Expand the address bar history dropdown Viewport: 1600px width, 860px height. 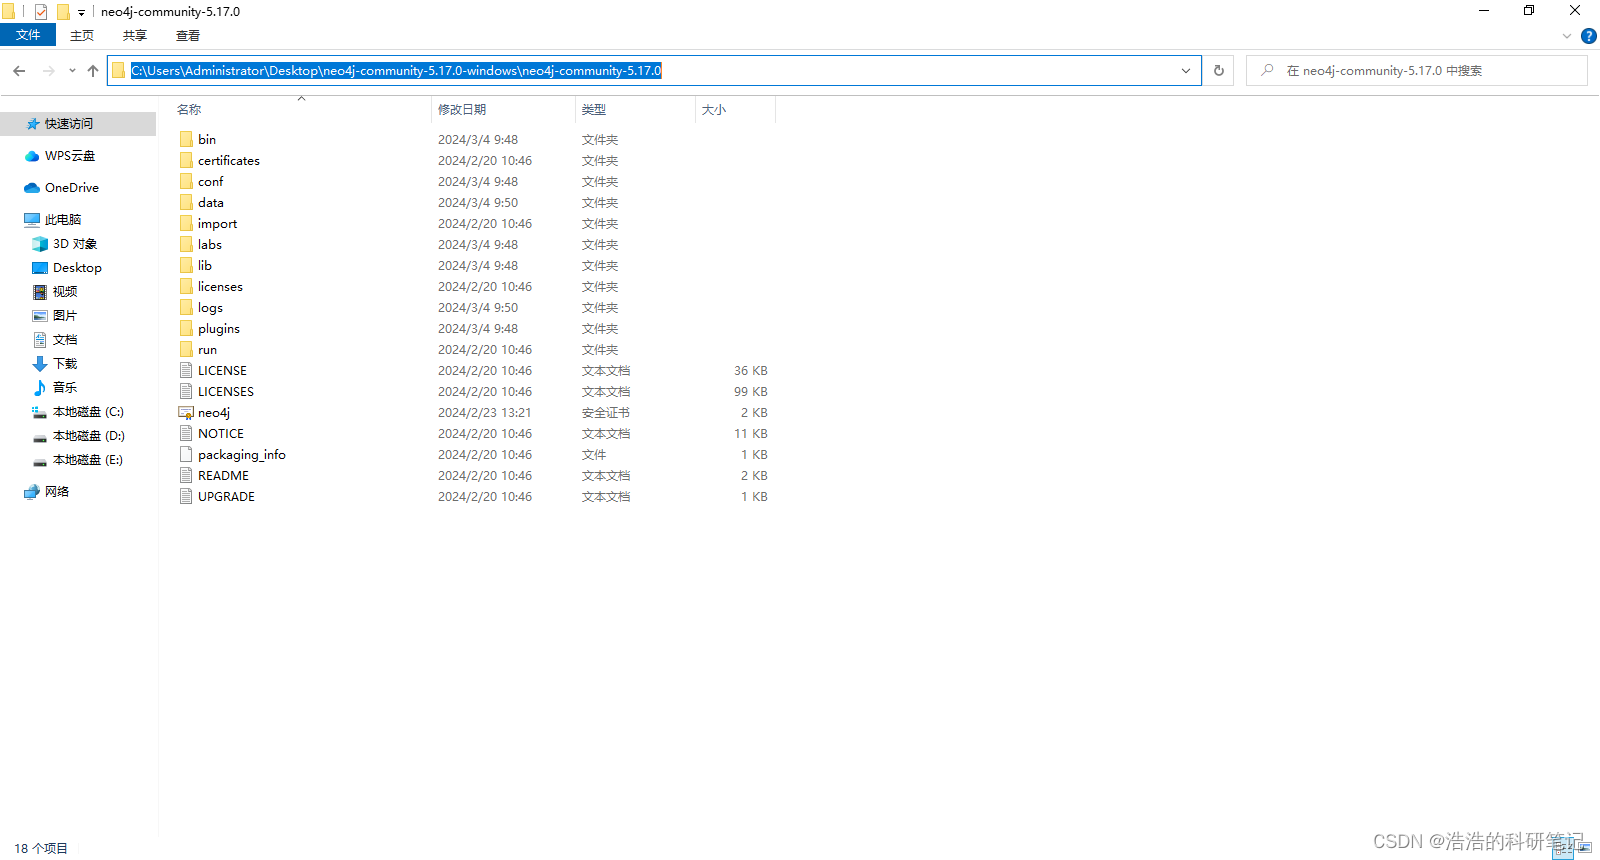click(1186, 71)
